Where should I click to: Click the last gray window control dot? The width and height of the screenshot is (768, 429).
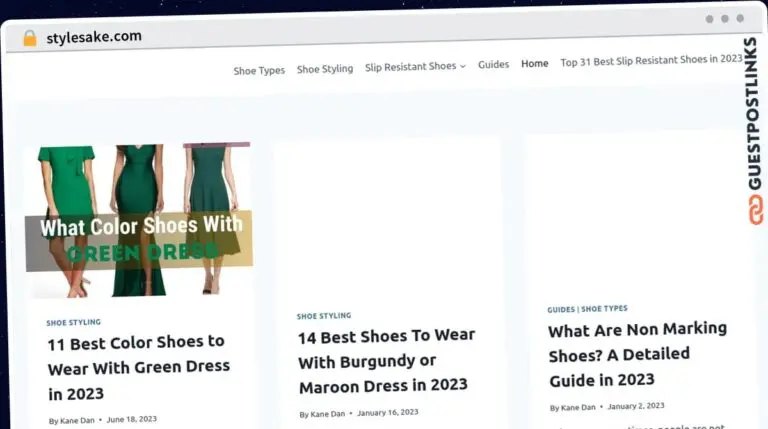[740, 18]
